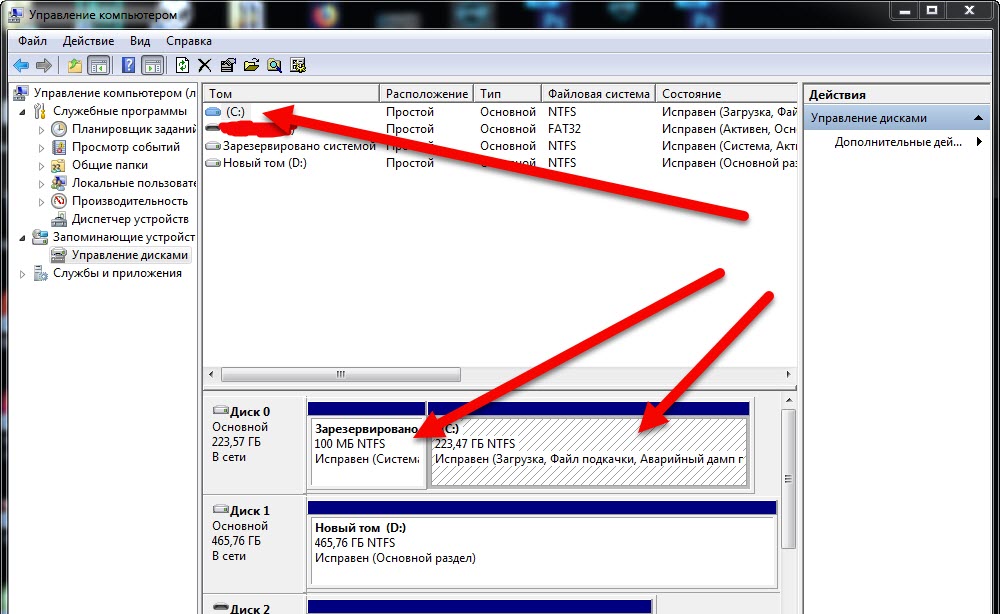Open the Файл menu
This screenshot has height=614, width=1000.
[32, 41]
